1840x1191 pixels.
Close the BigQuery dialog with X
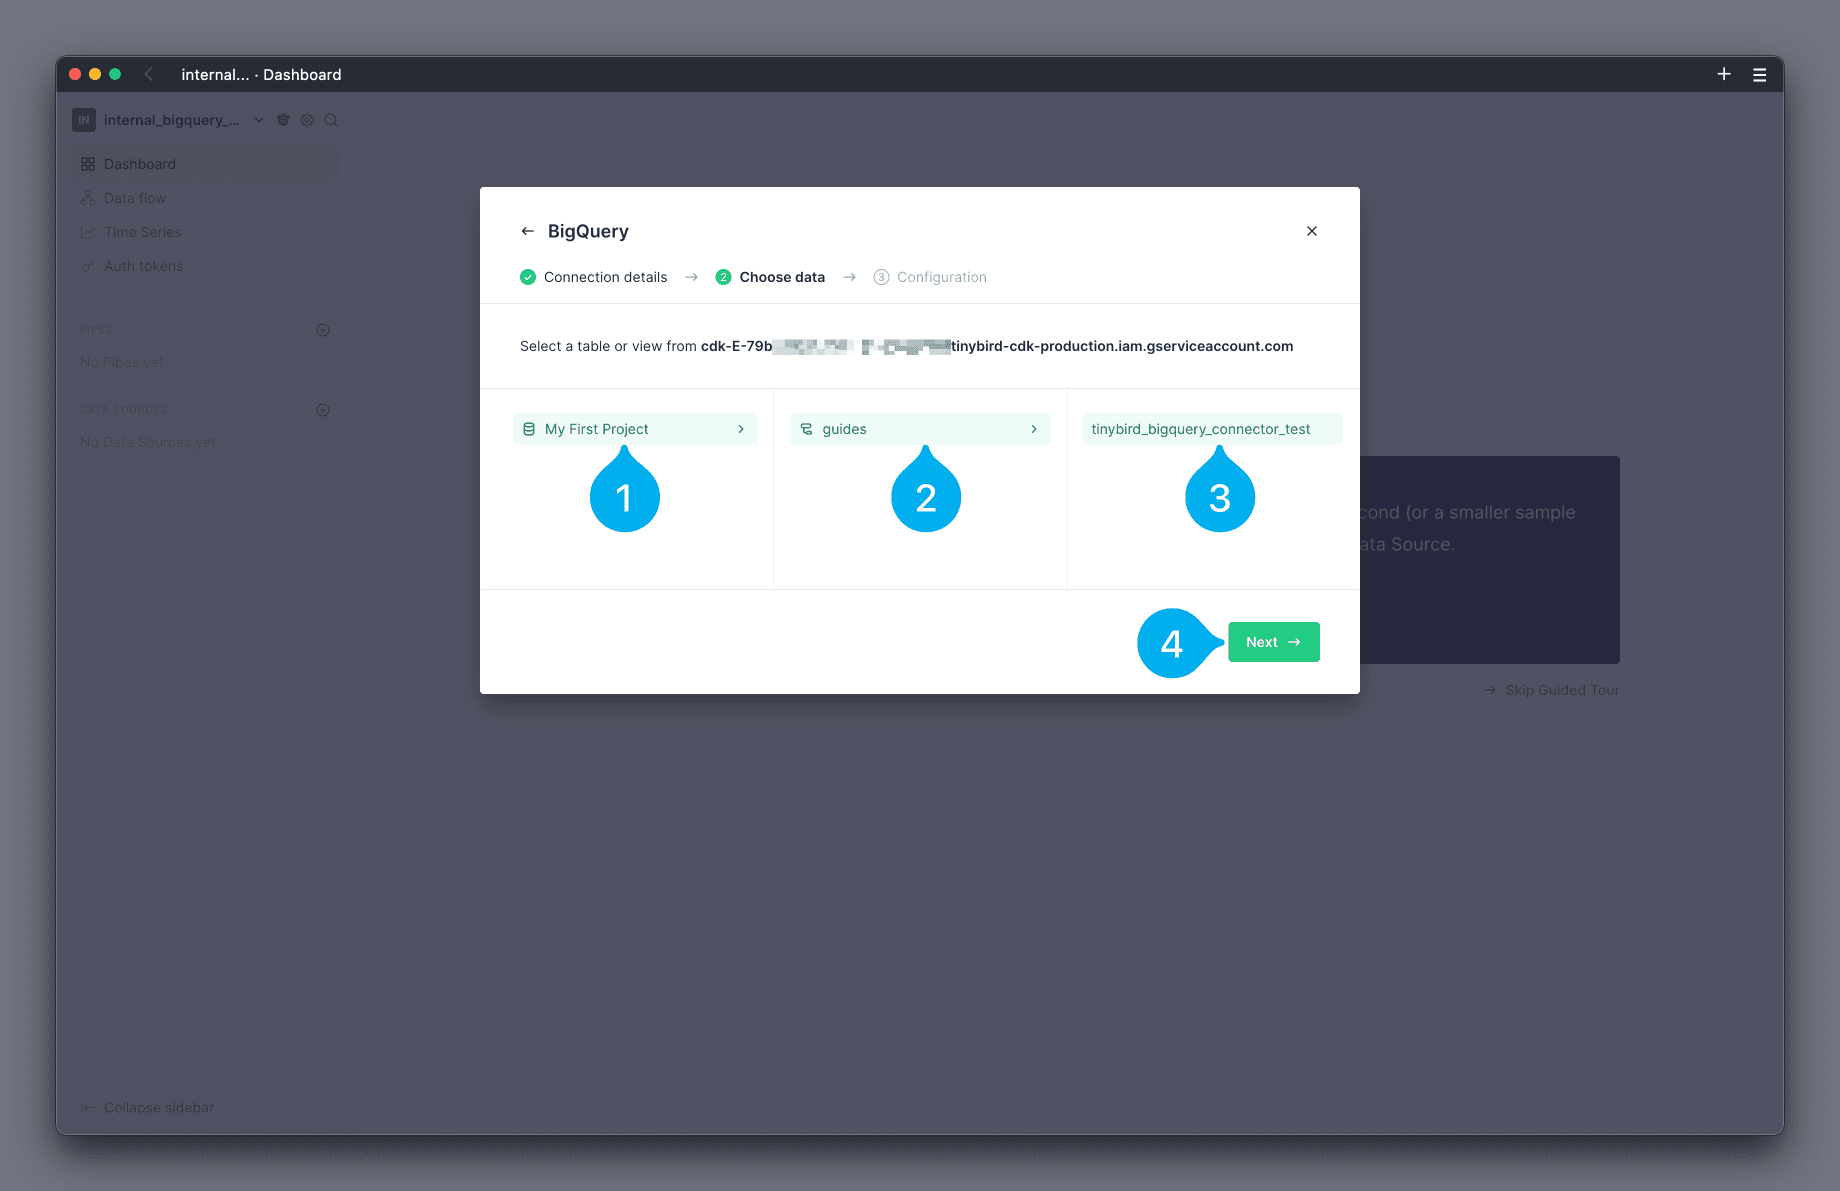[x=1311, y=231]
